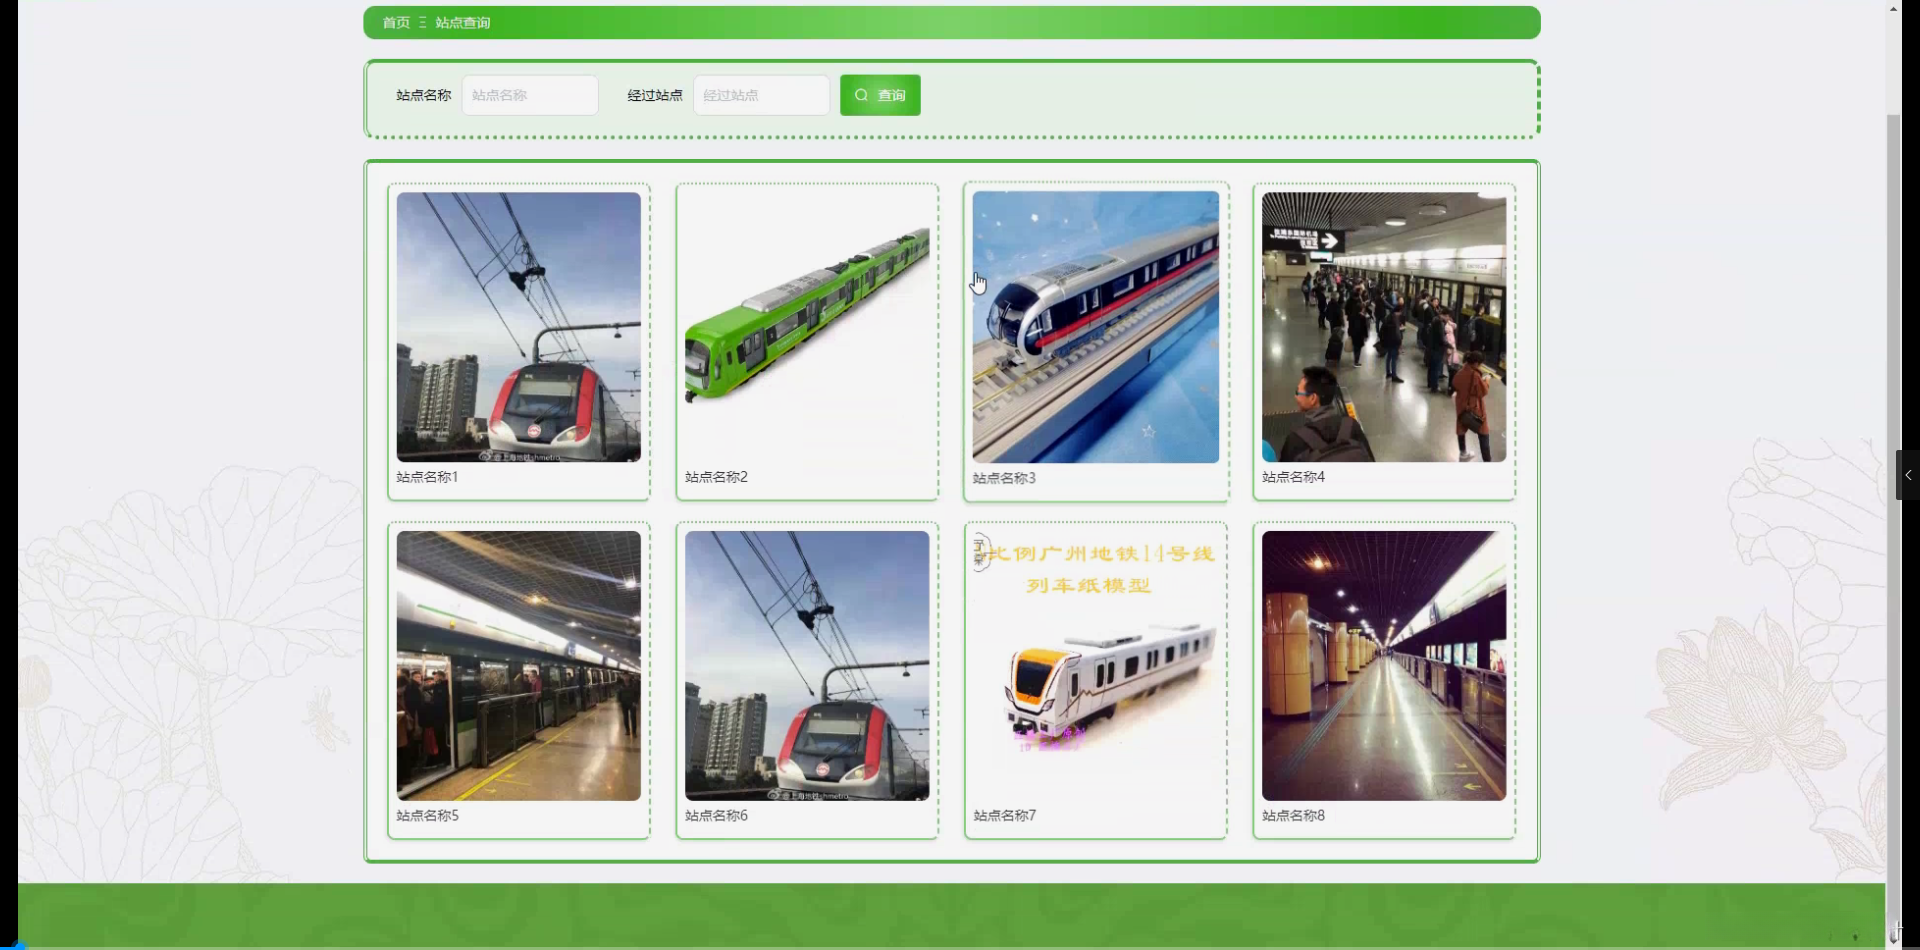Screen dimensions: 1920x950
Task: Click the 站点名称1 caption text
Action: (x=427, y=477)
